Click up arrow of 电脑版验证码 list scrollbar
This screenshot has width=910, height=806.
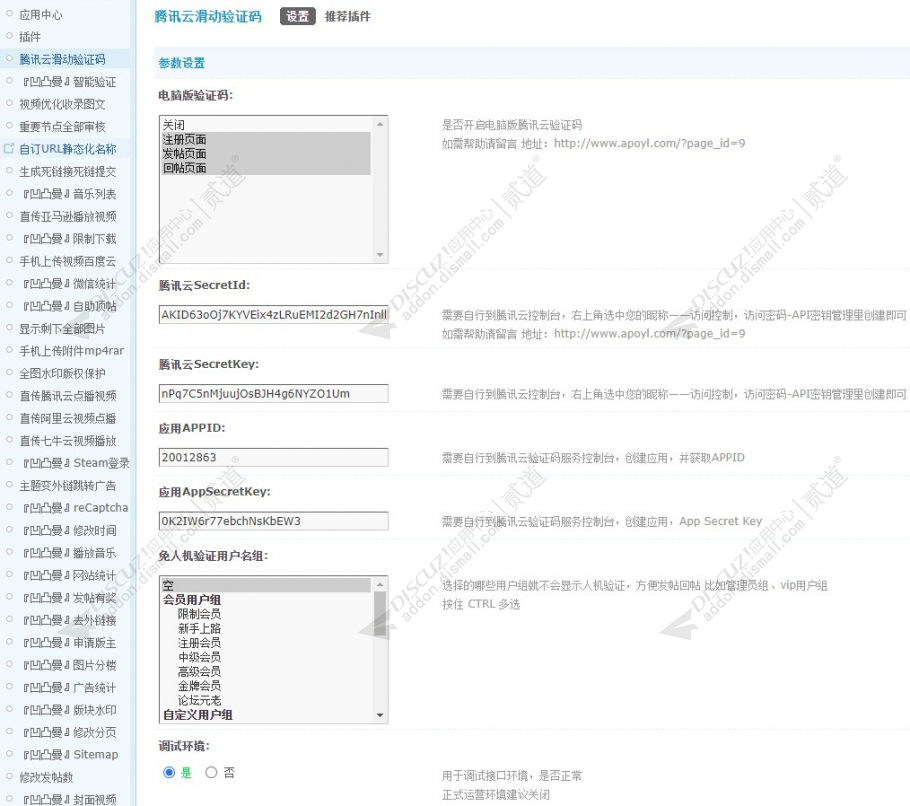(380, 124)
